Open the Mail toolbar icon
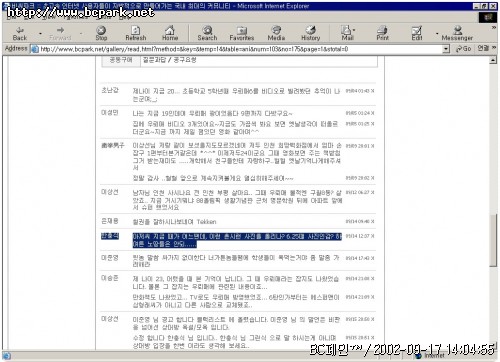500x362 pixels. click(x=347, y=33)
